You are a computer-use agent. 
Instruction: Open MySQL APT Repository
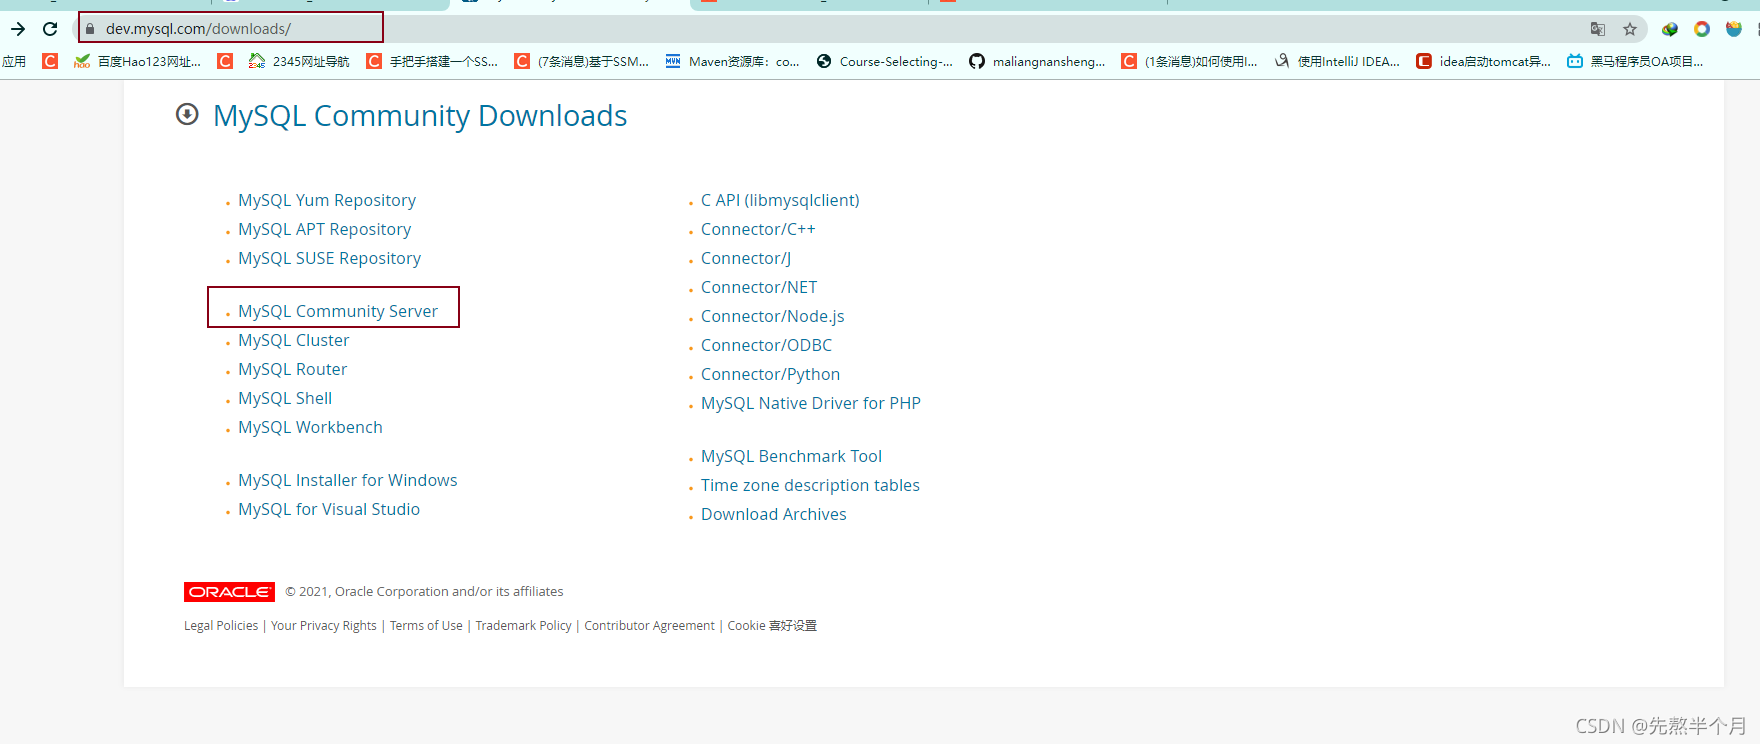point(324,229)
